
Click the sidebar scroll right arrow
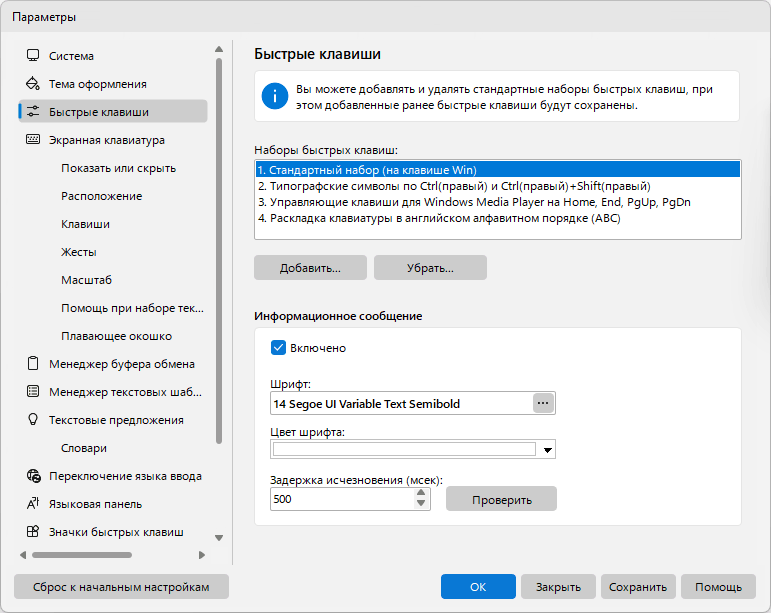pyautogui.click(x=202, y=555)
